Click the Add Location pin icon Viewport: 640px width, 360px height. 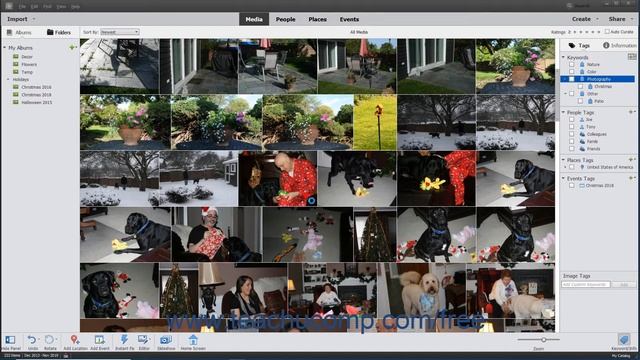tap(74, 340)
